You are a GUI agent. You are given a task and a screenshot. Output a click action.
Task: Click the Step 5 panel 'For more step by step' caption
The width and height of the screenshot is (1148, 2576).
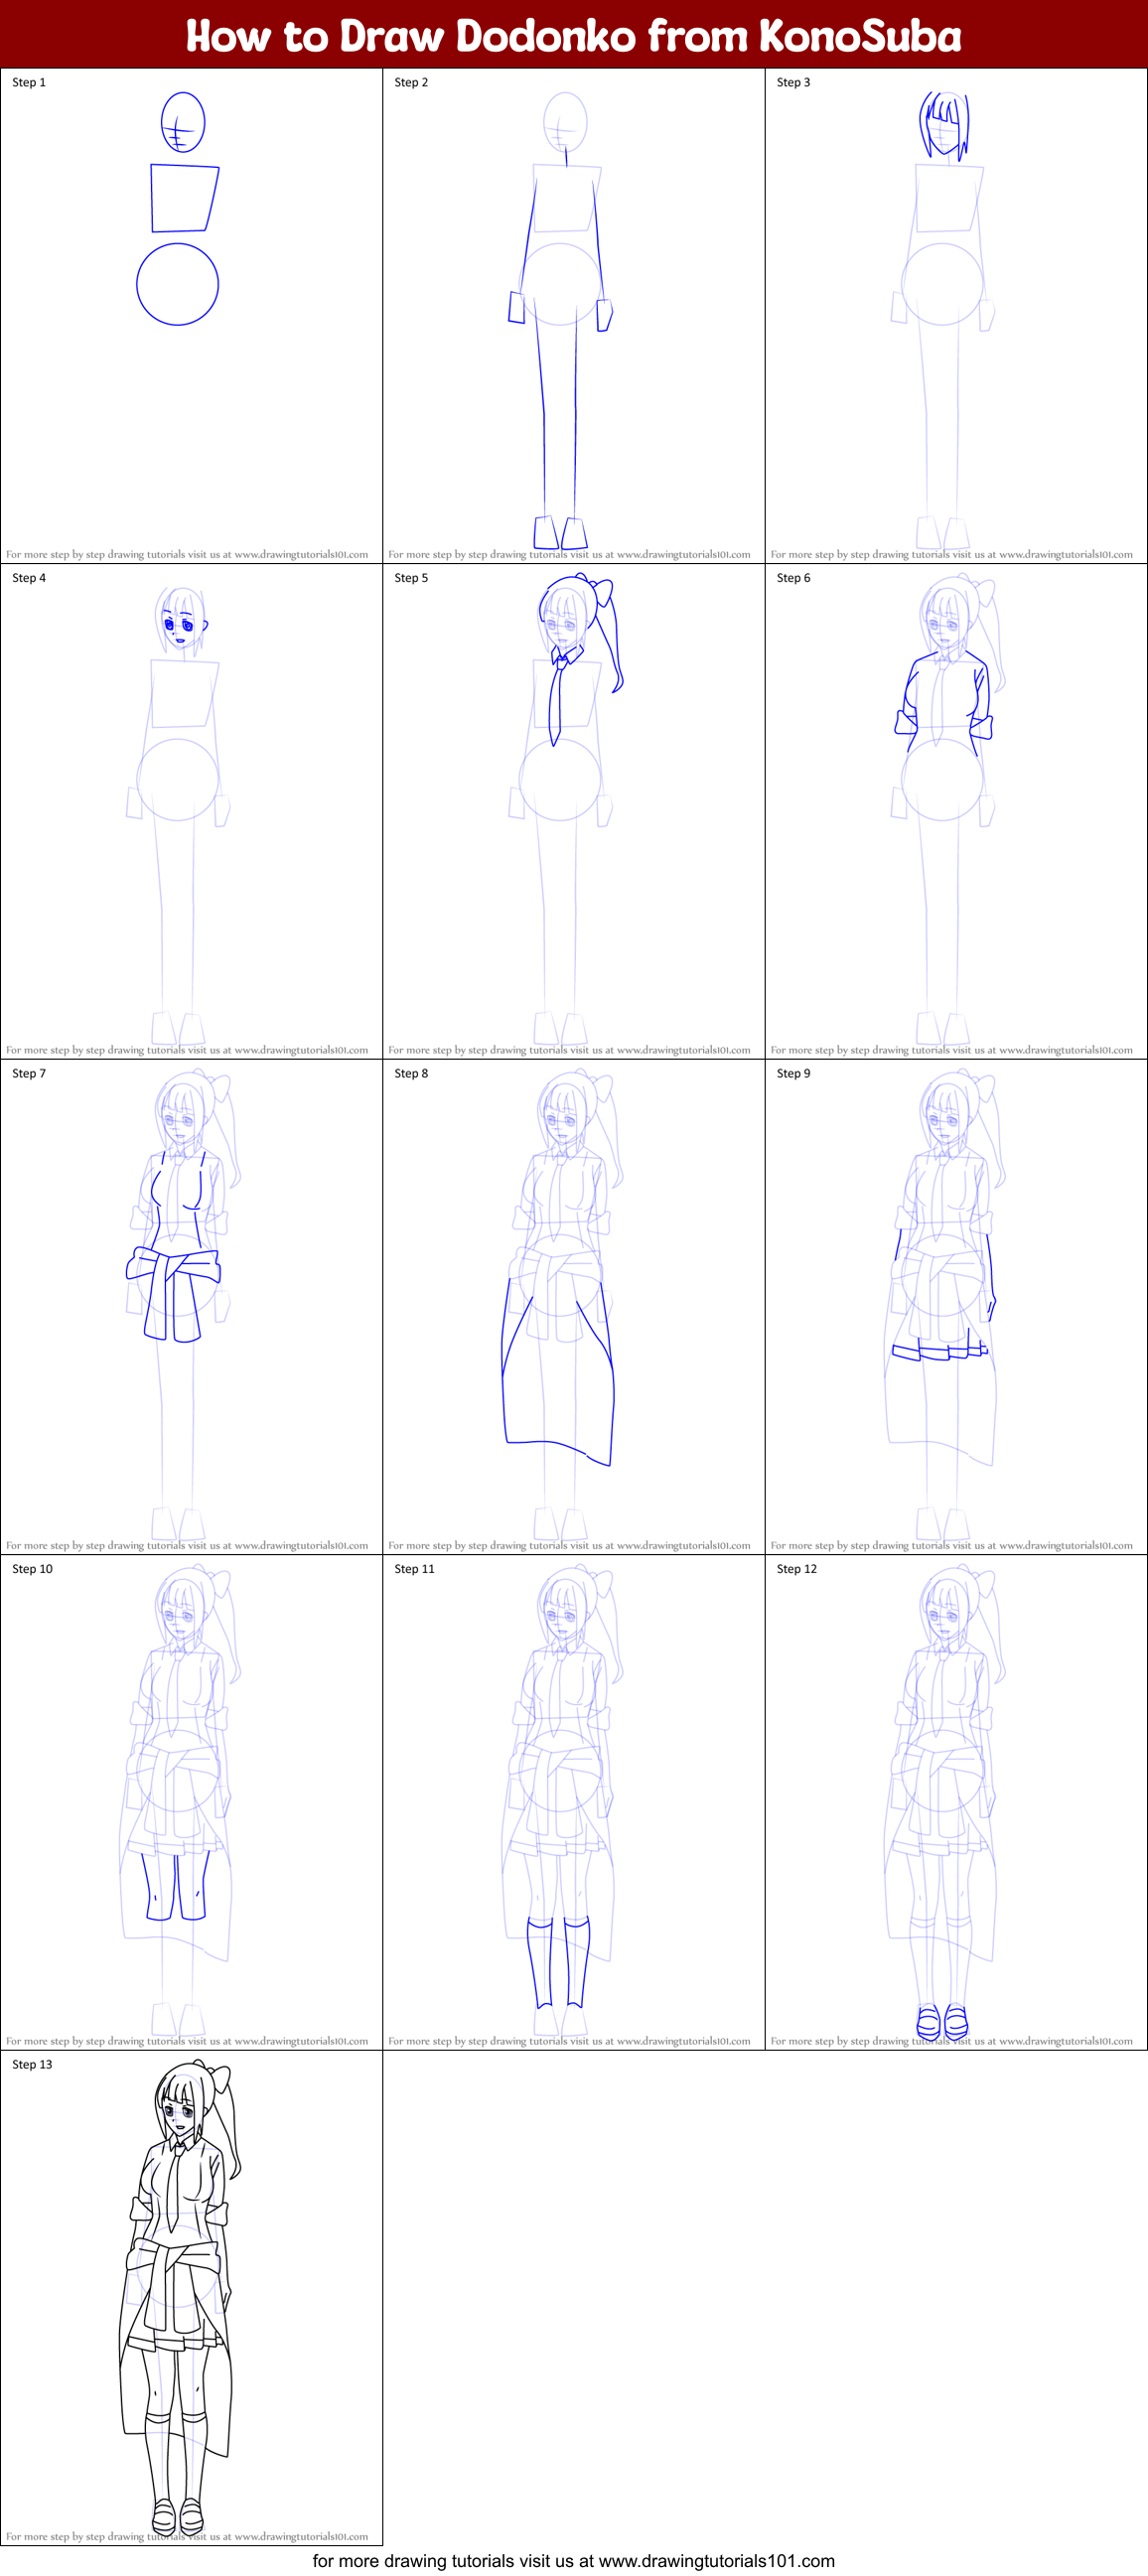pos(569,1050)
